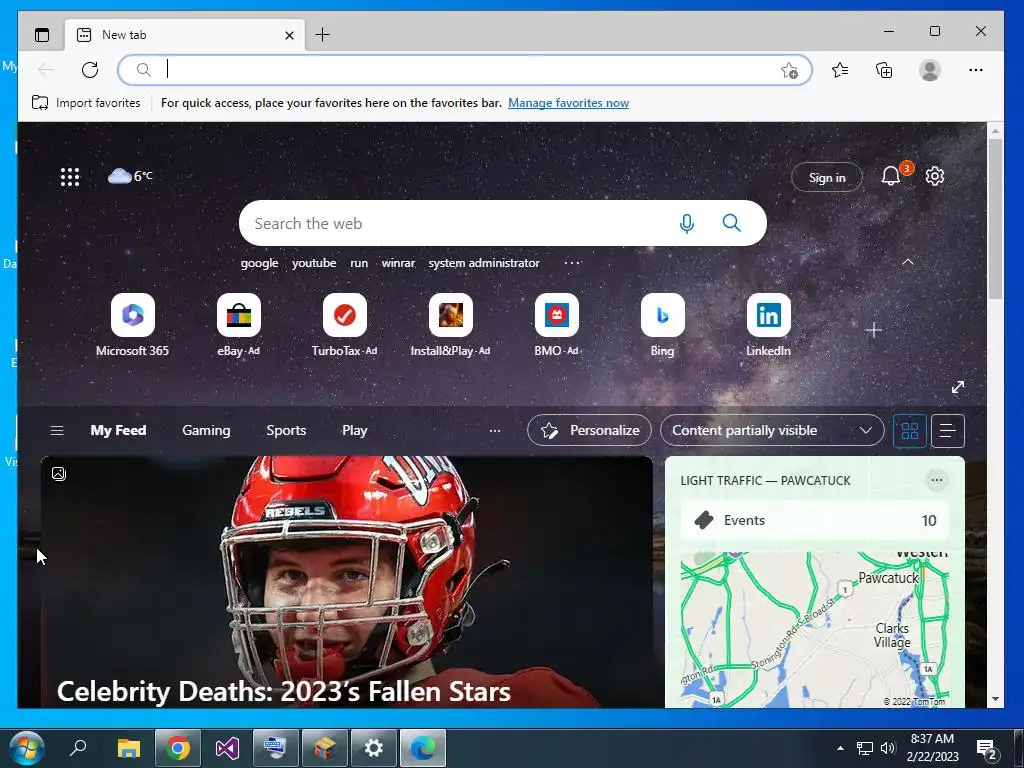The width and height of the screenshot is (1024, 768).
Task: Open File Explorer from the taskbar
Action: click(129, 748)
